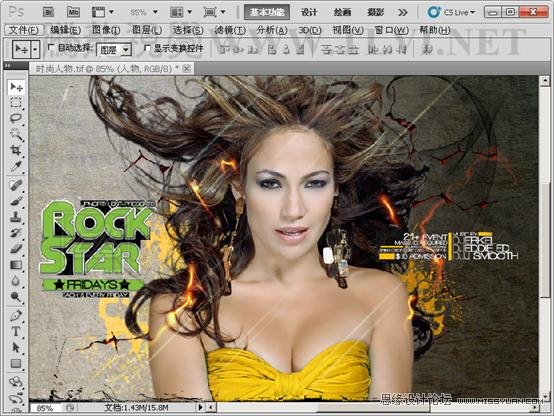Click the Photoshop Ps logo icon
The image size is (554, 416).
point(16,12)
